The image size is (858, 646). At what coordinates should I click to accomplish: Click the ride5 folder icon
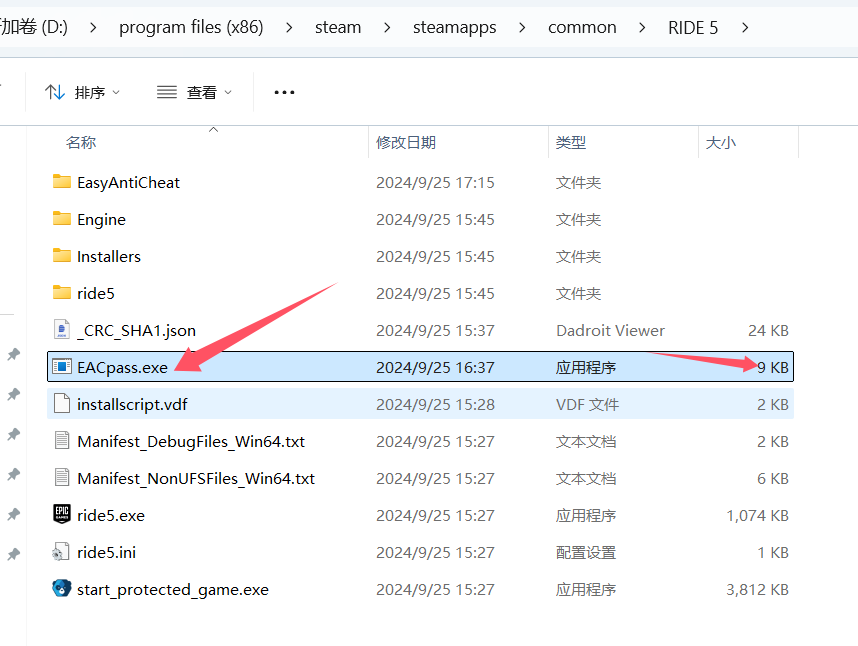click(62, 293)
